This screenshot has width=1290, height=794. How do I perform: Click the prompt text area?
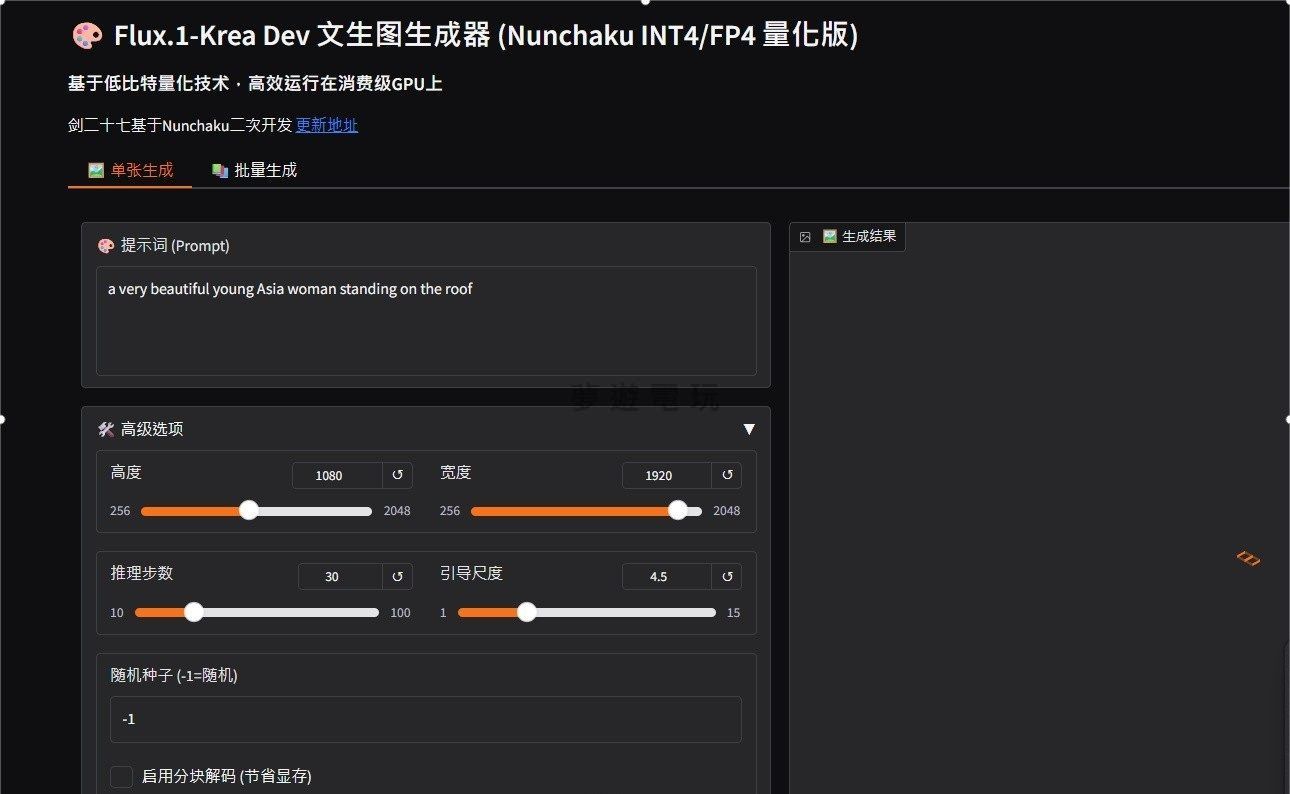point(426,320)
